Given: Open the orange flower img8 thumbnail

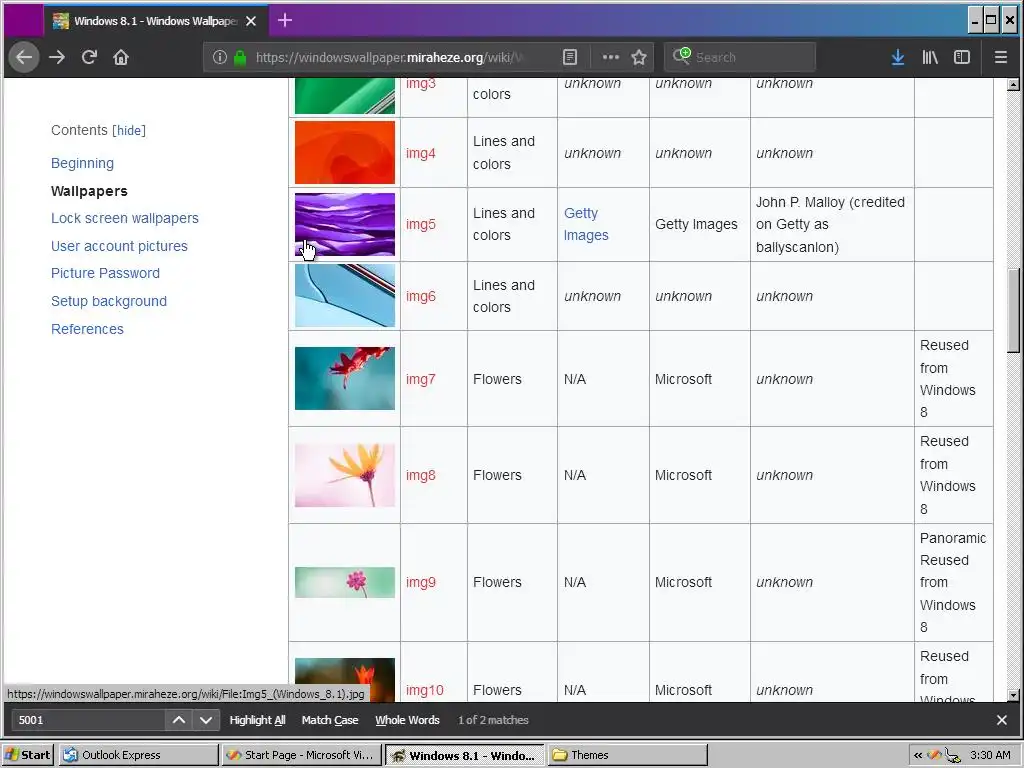Looking at the screenshot, I should 345,475.
